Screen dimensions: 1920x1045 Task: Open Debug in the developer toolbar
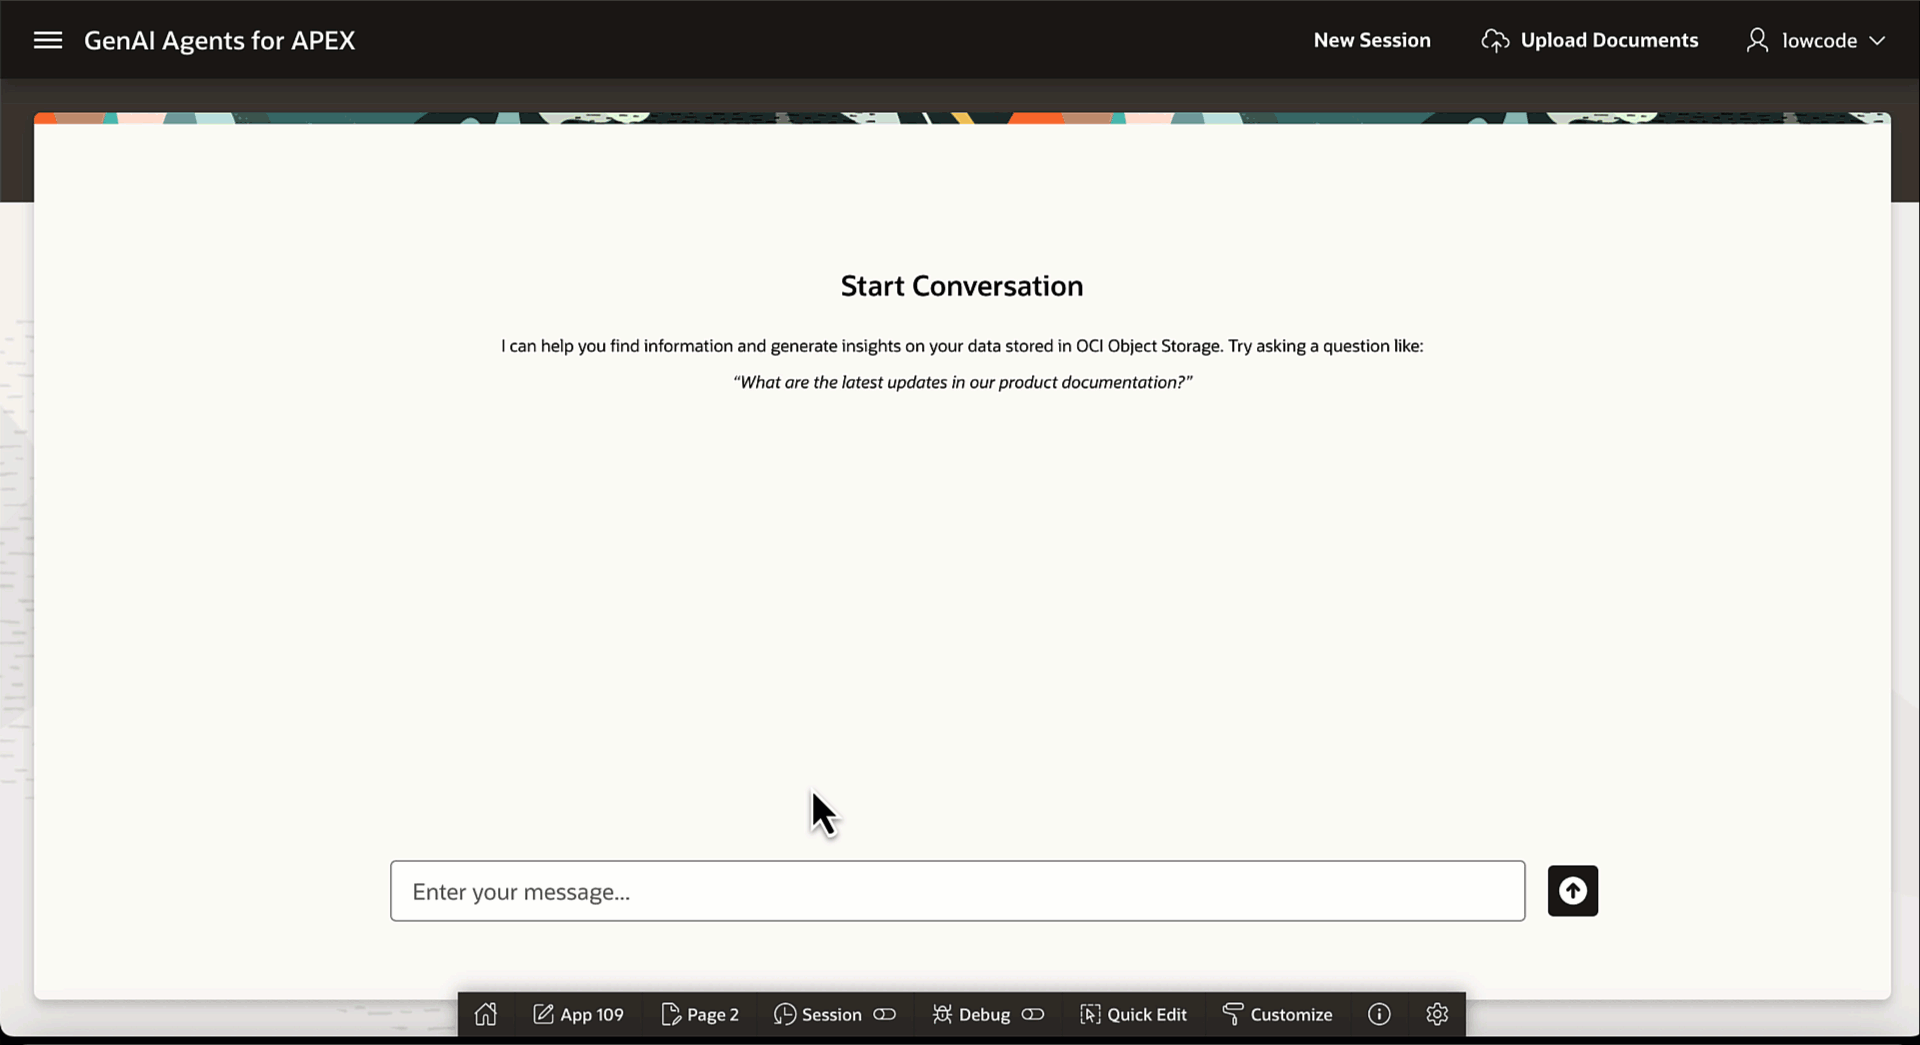coord(971,1014)
